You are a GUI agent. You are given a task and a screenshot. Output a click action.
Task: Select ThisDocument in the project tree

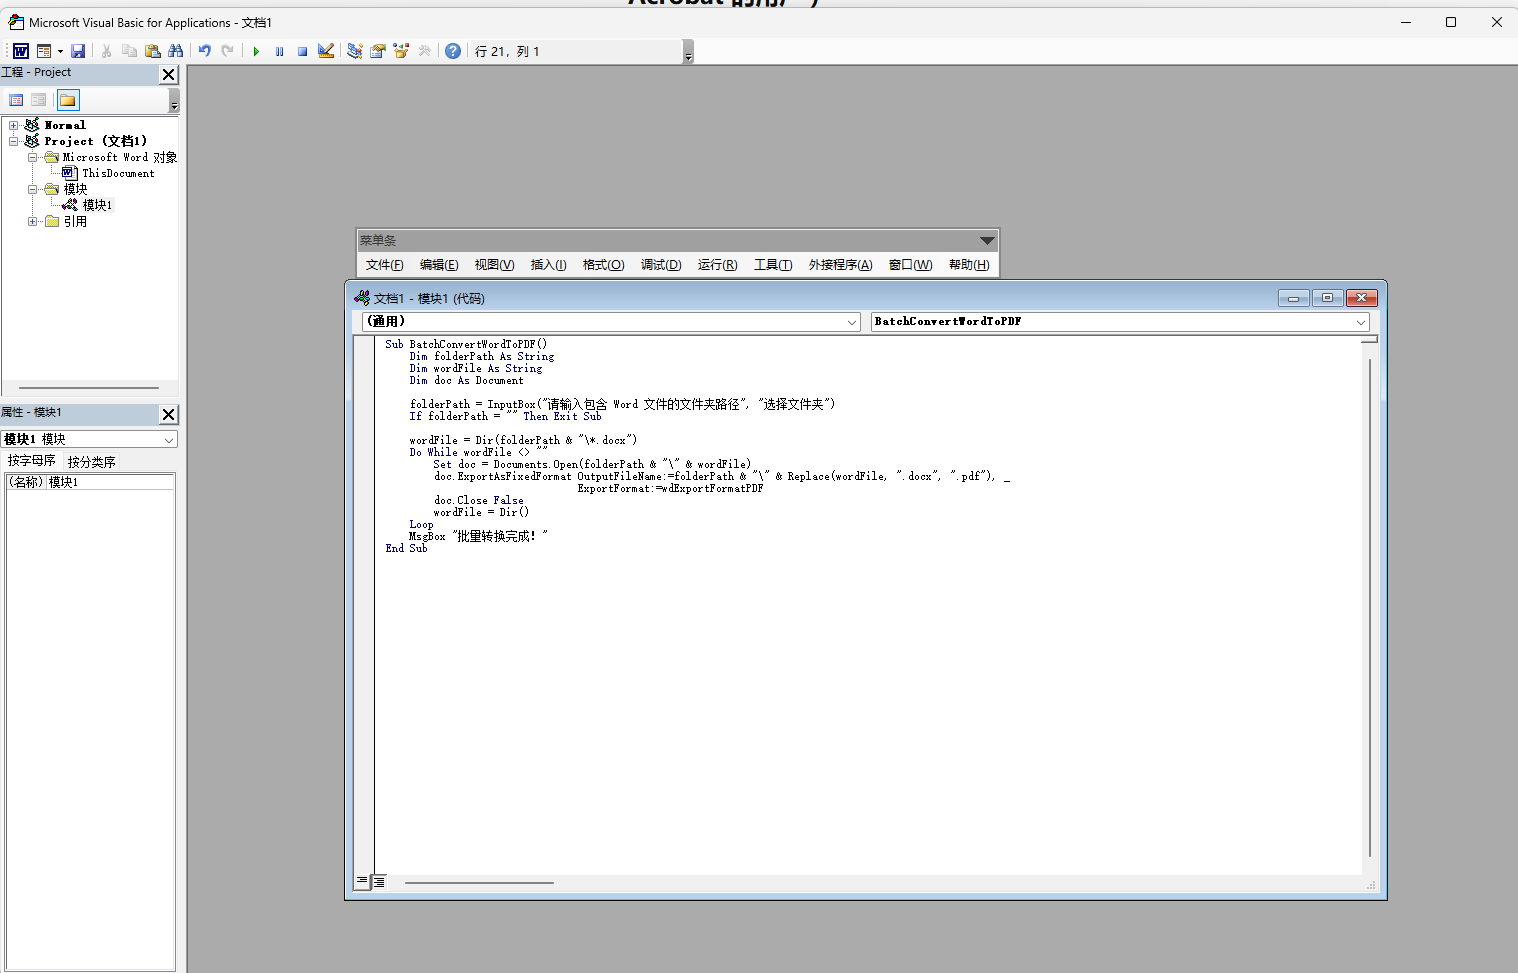point(118,173)
